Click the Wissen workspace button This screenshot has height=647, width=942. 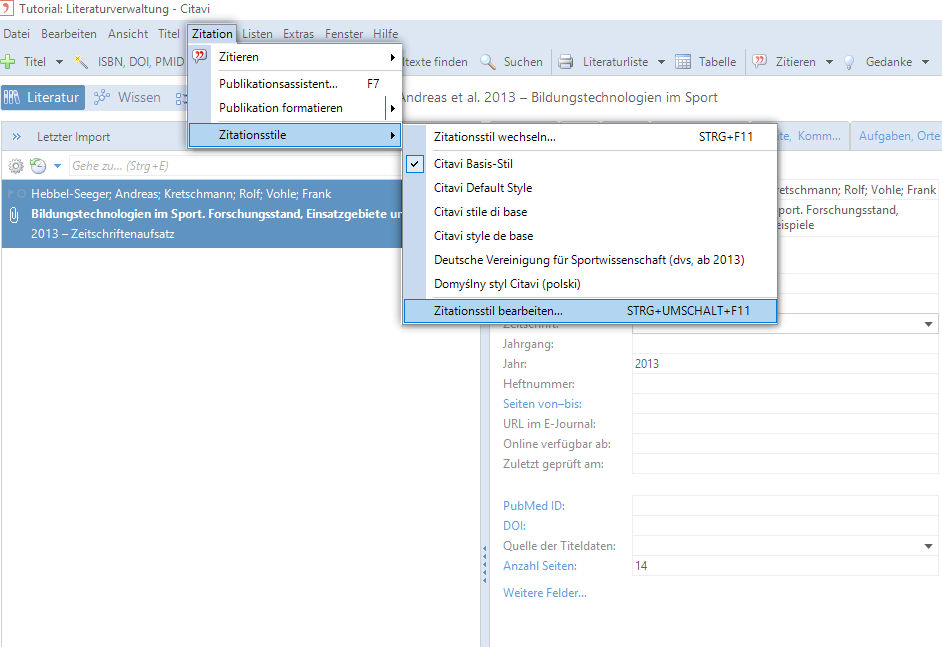tap(128, 97)
